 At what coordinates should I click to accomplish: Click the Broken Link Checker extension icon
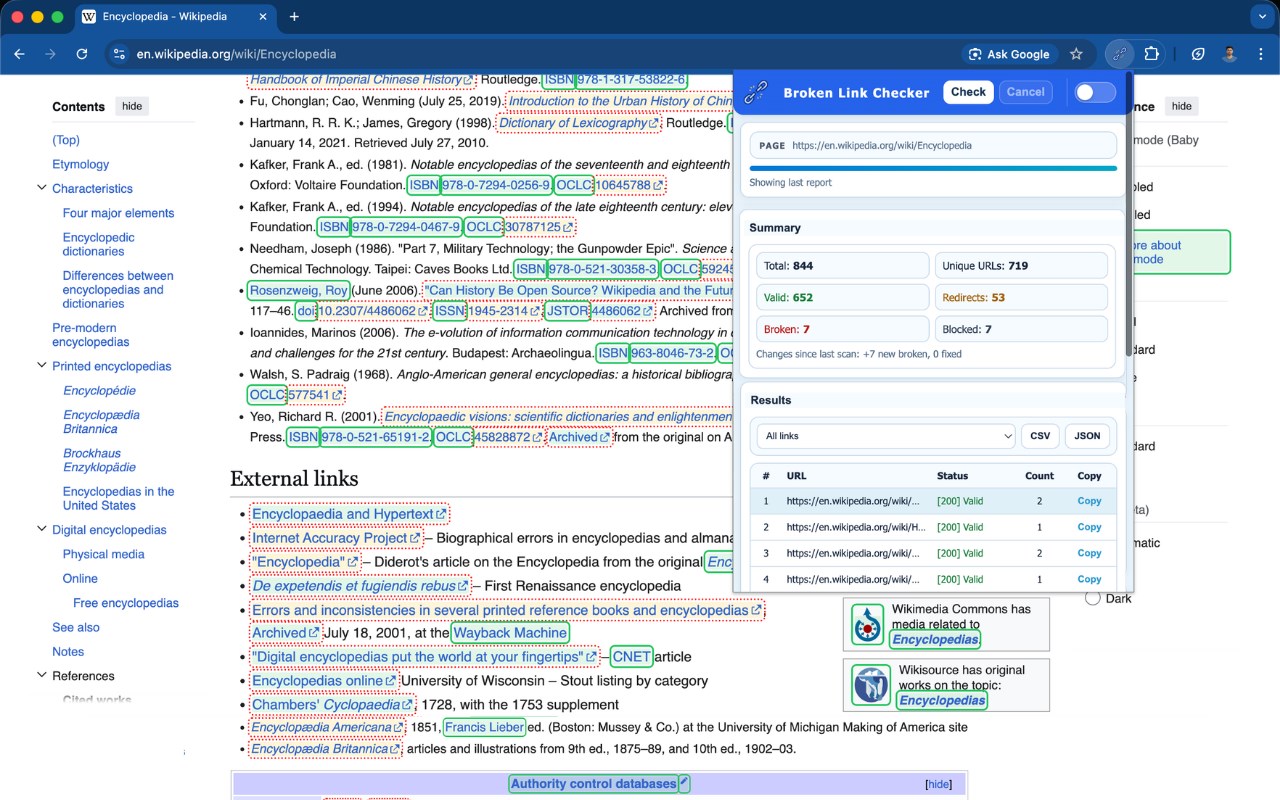[1120, 54]
